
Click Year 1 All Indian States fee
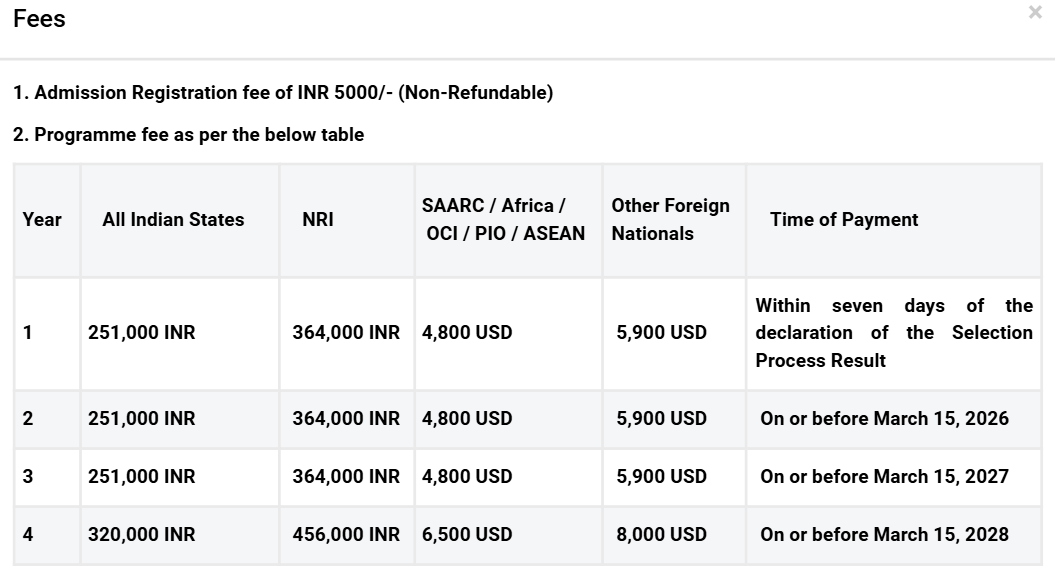(x=142, y=333)
